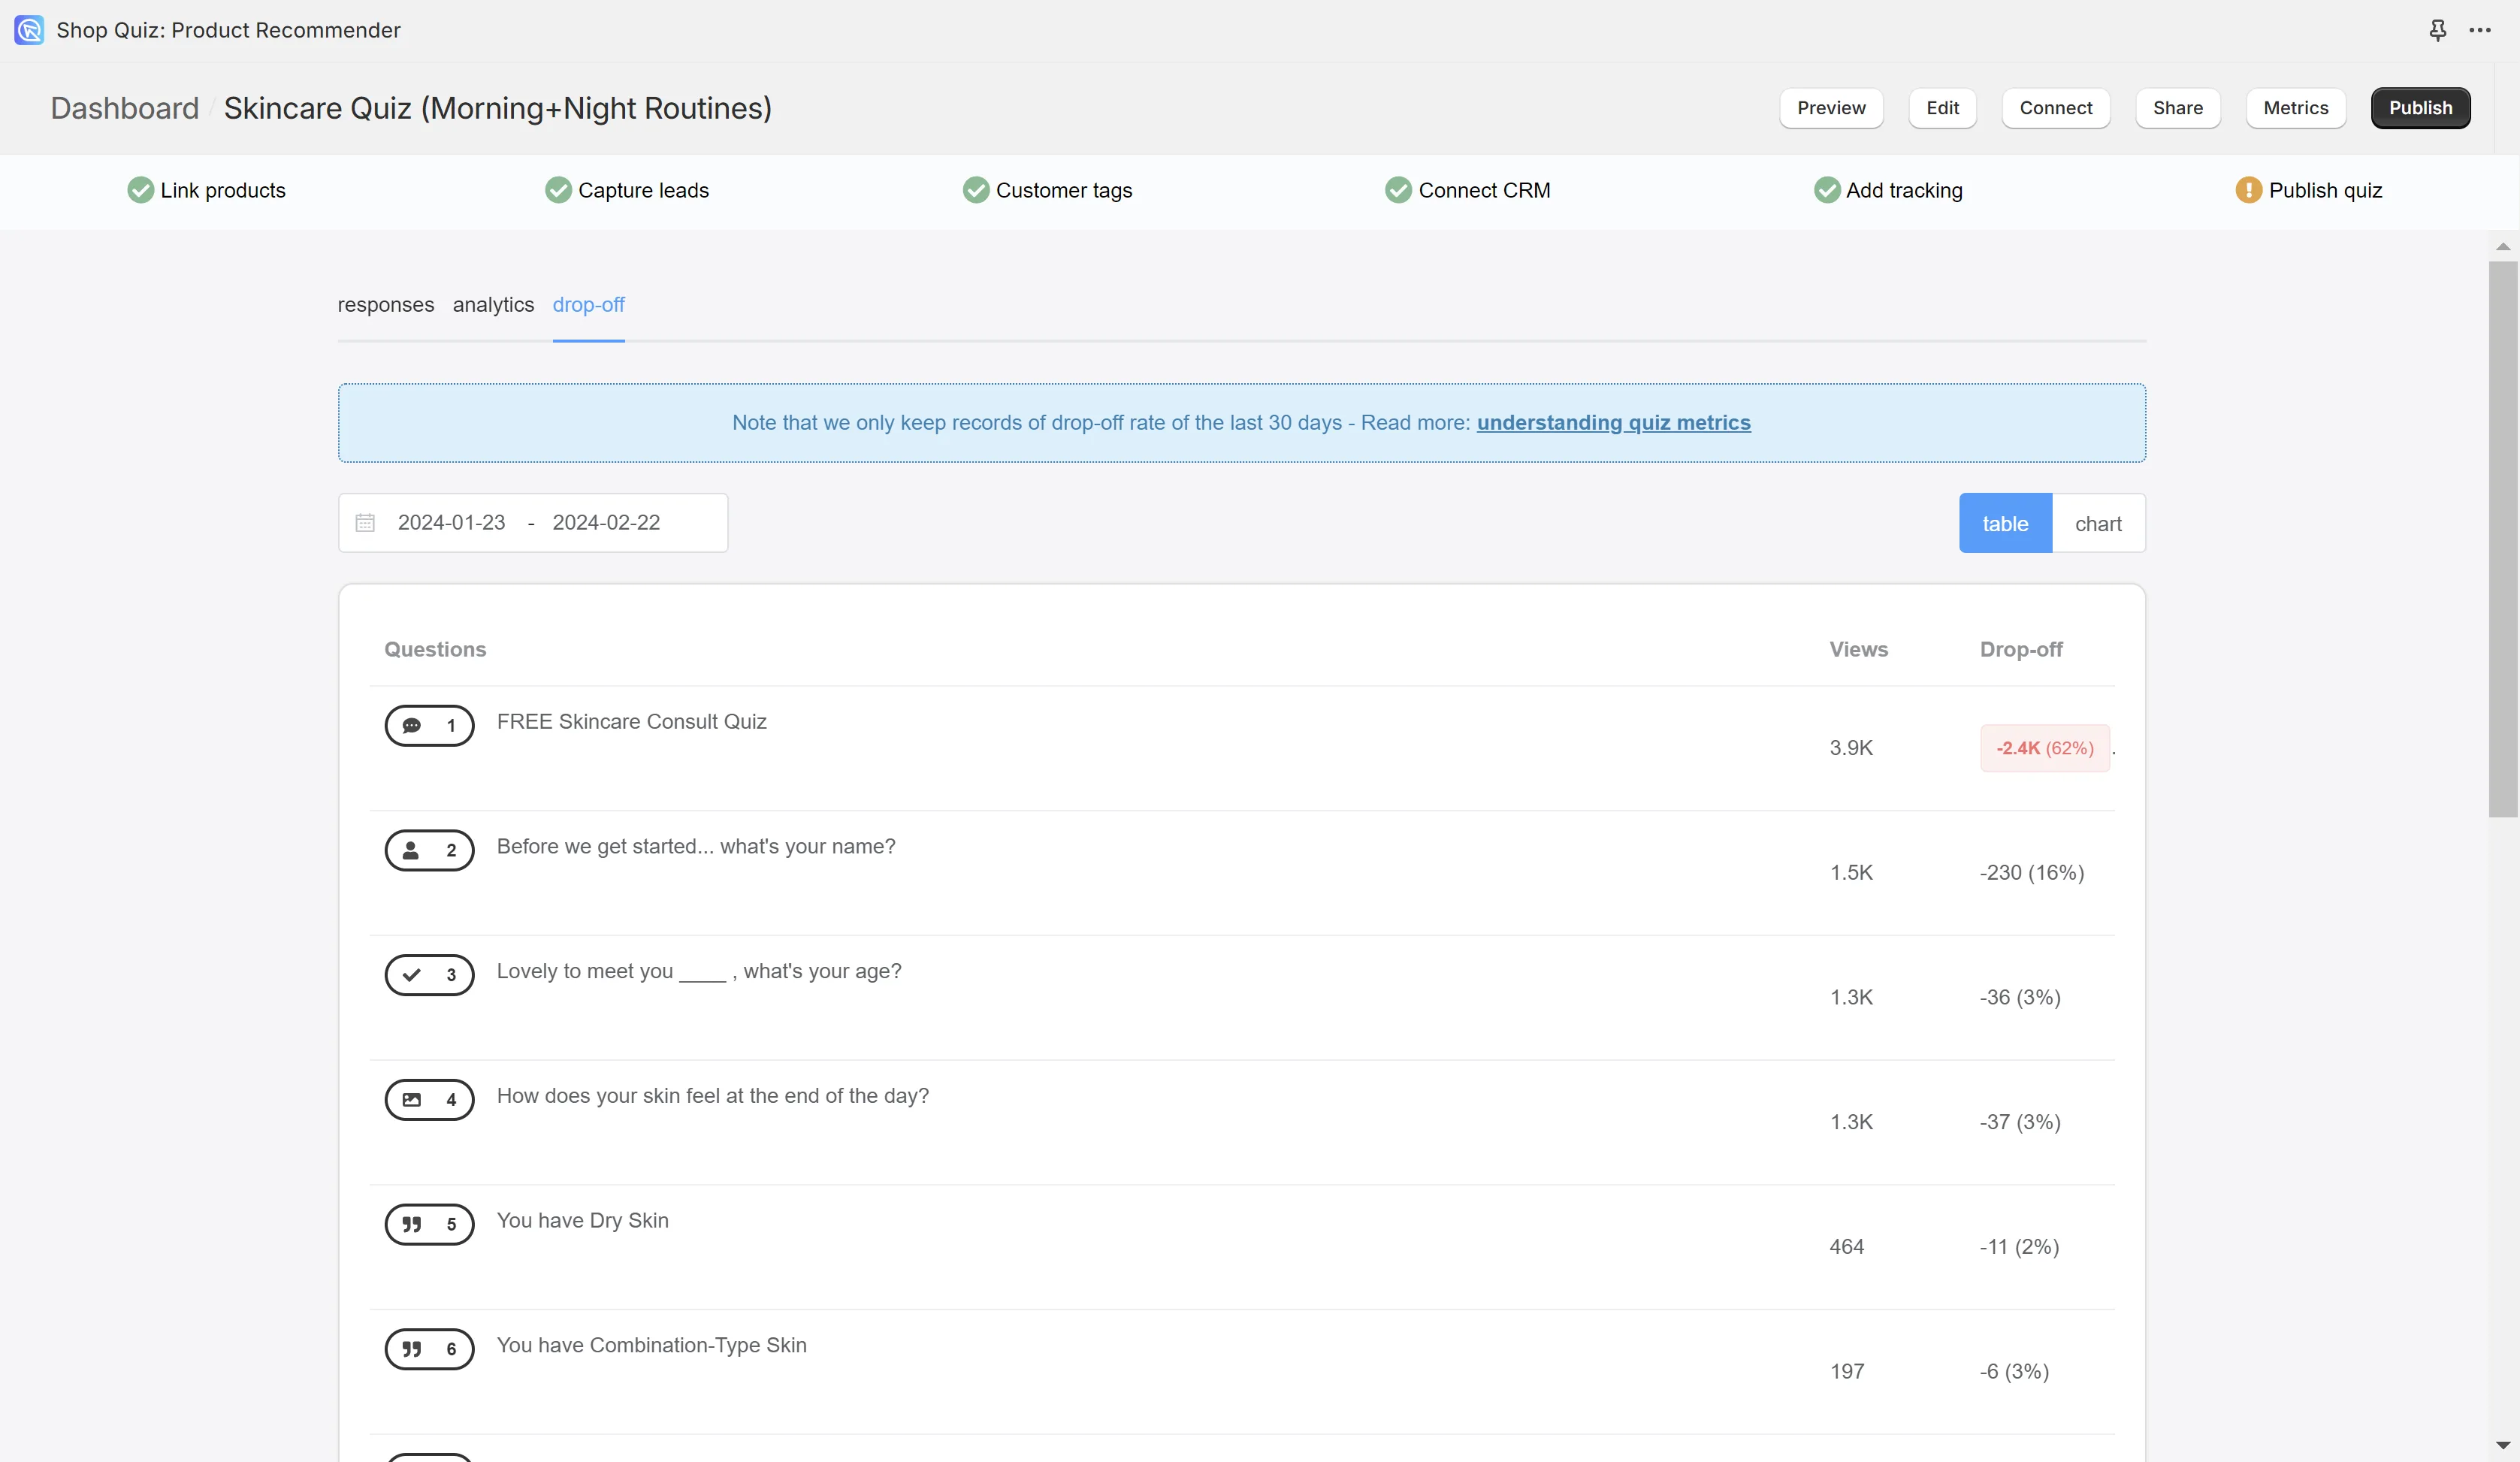
Task: Click question 2 person icon badge
Action: coord(429,851)
